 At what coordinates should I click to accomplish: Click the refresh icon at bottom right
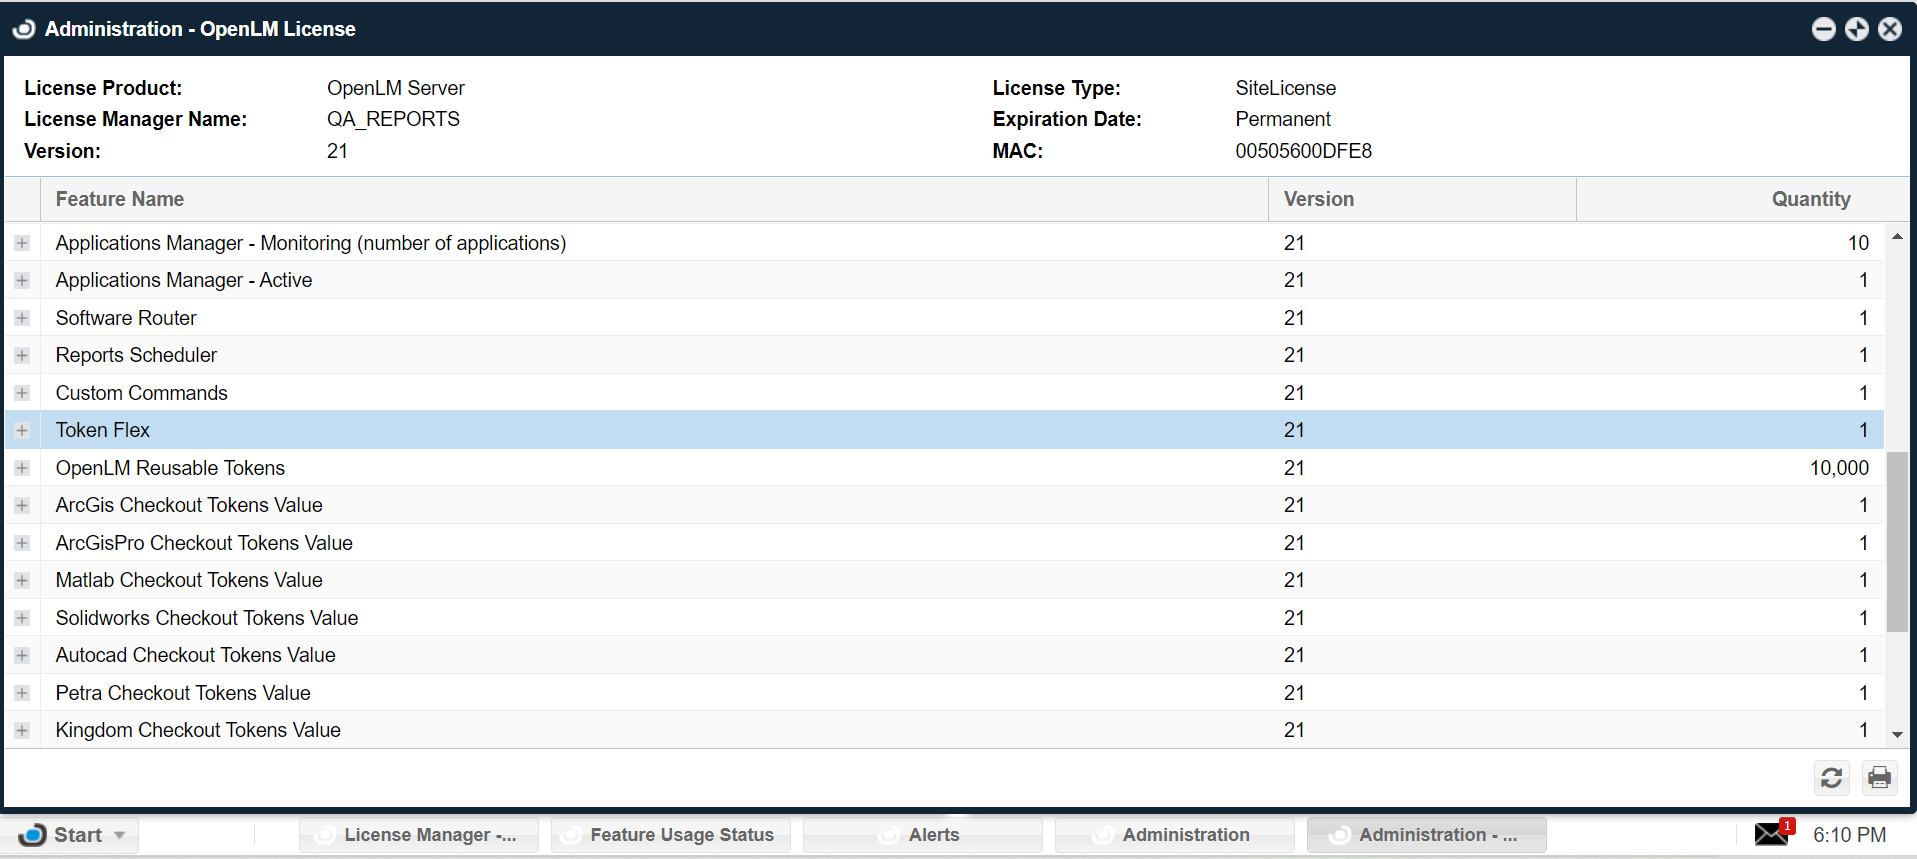1831,778
